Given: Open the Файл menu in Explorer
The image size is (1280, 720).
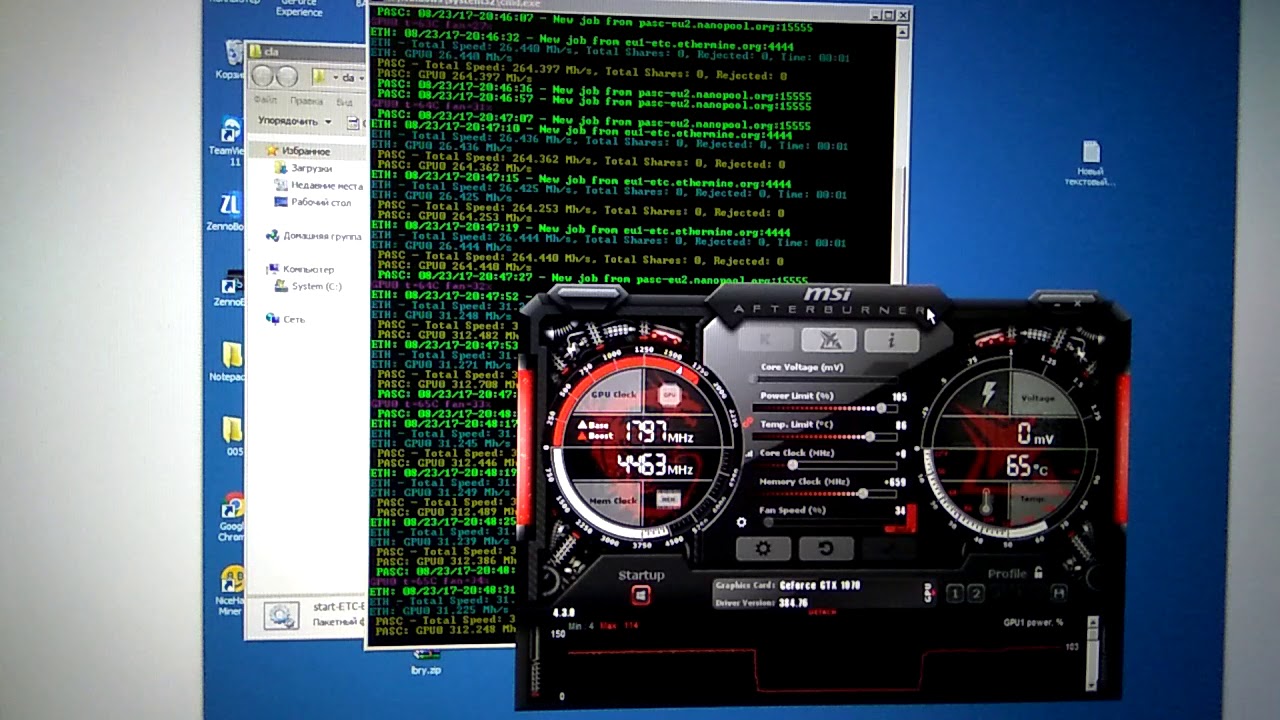Looking at the screenshot, I should click(266, 101).
